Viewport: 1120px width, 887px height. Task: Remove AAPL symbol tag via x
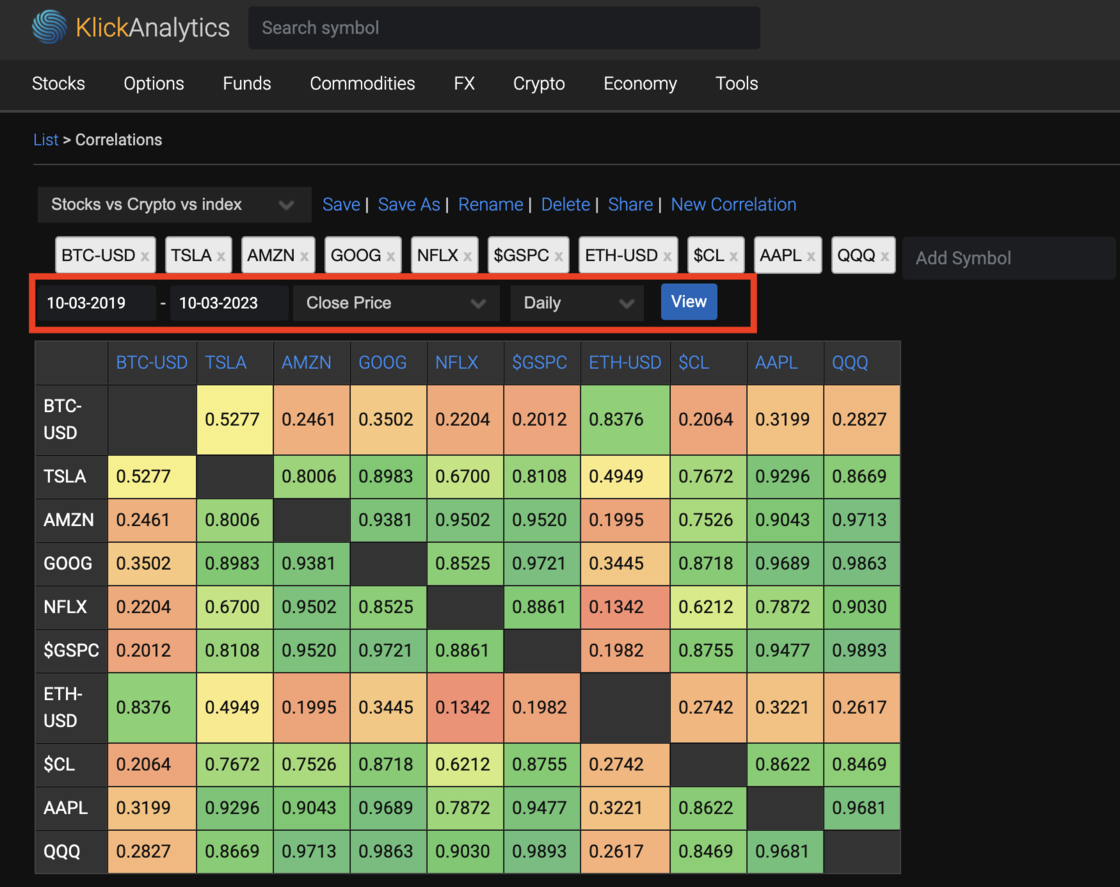pyautogui.click(x=811, y=257)
